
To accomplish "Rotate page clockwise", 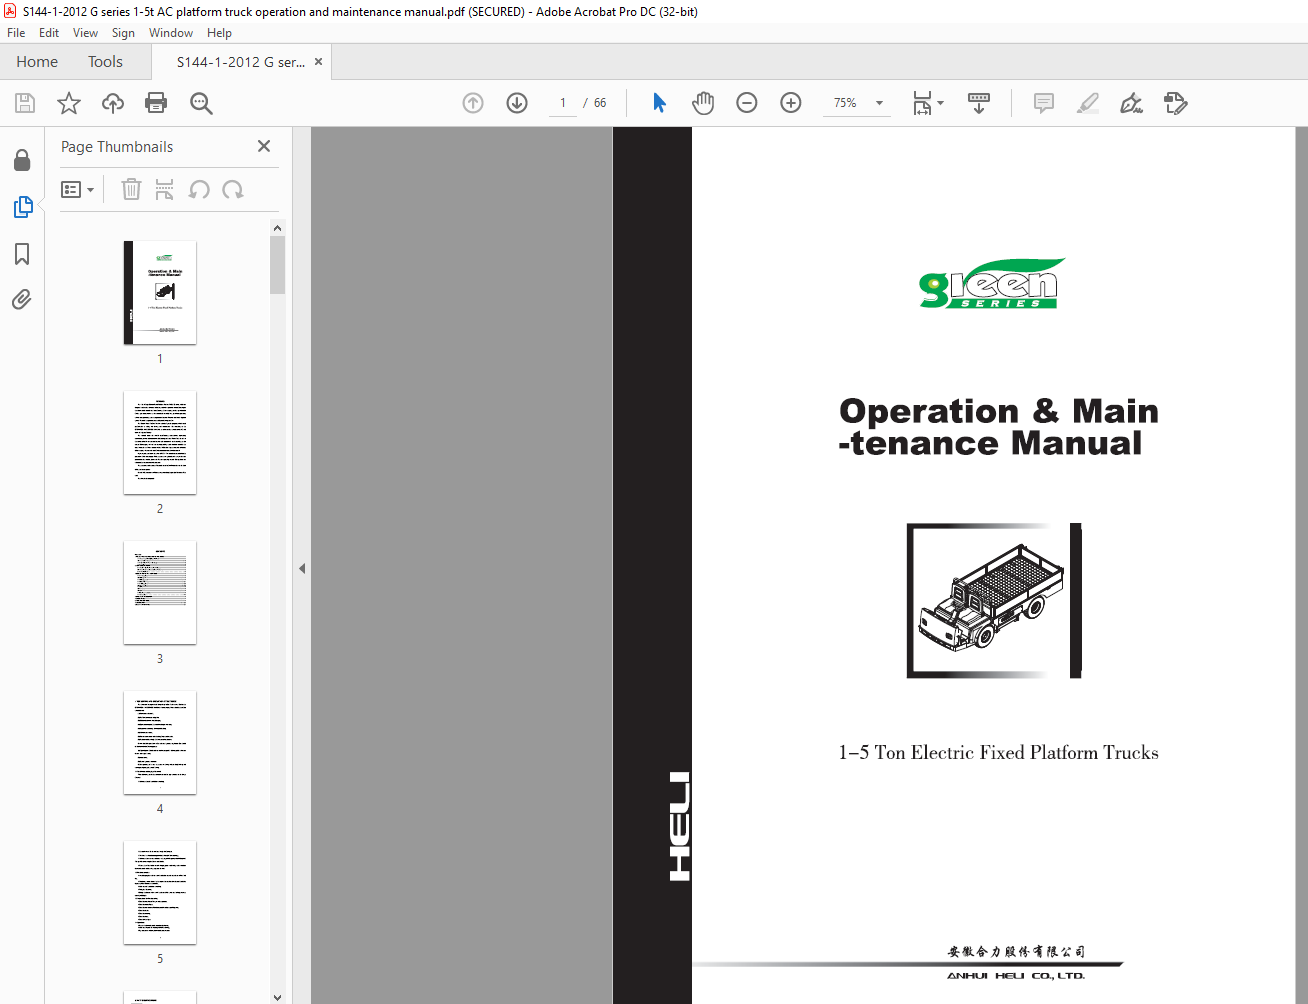I will coord(233,189).
